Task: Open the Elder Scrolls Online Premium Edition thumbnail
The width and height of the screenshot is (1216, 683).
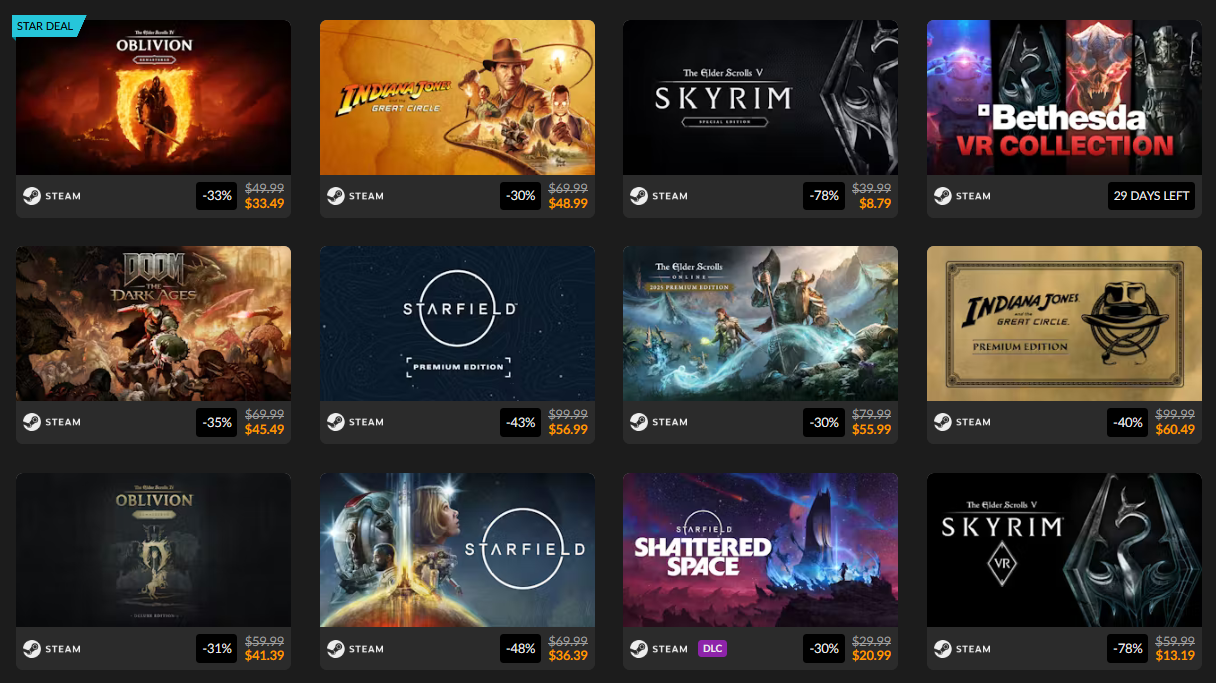Action: point(760,324)
